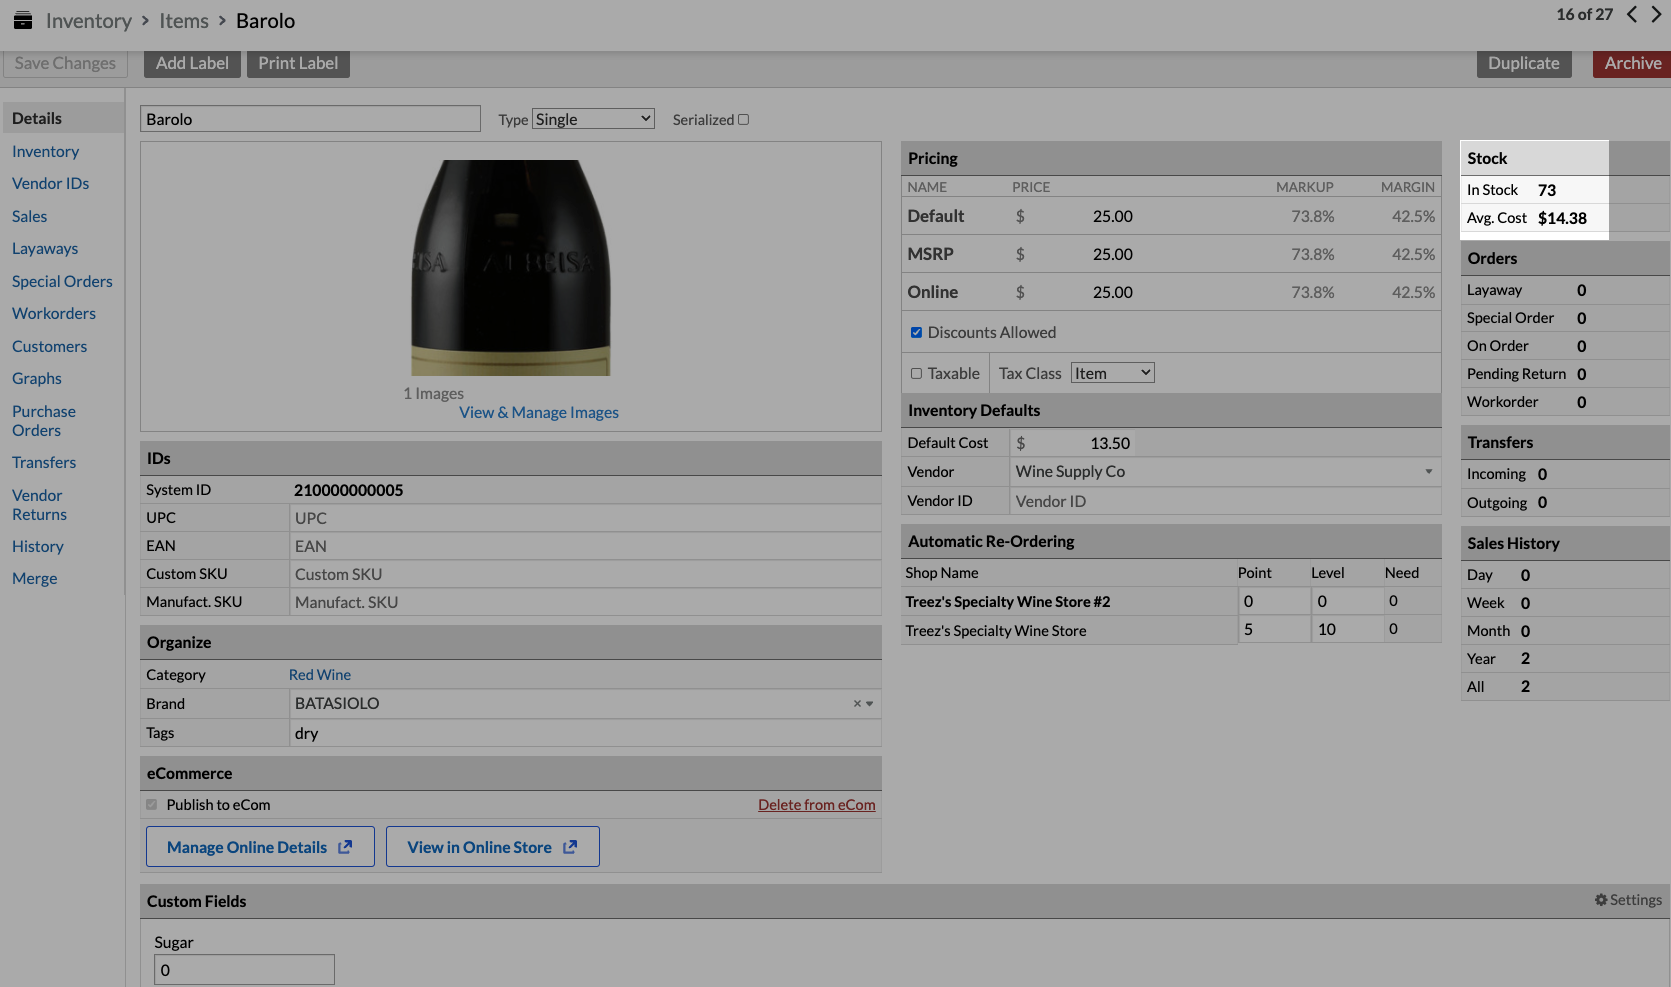Go to next item arrow
1671x987 pixels.
[x=1656, y=14]
